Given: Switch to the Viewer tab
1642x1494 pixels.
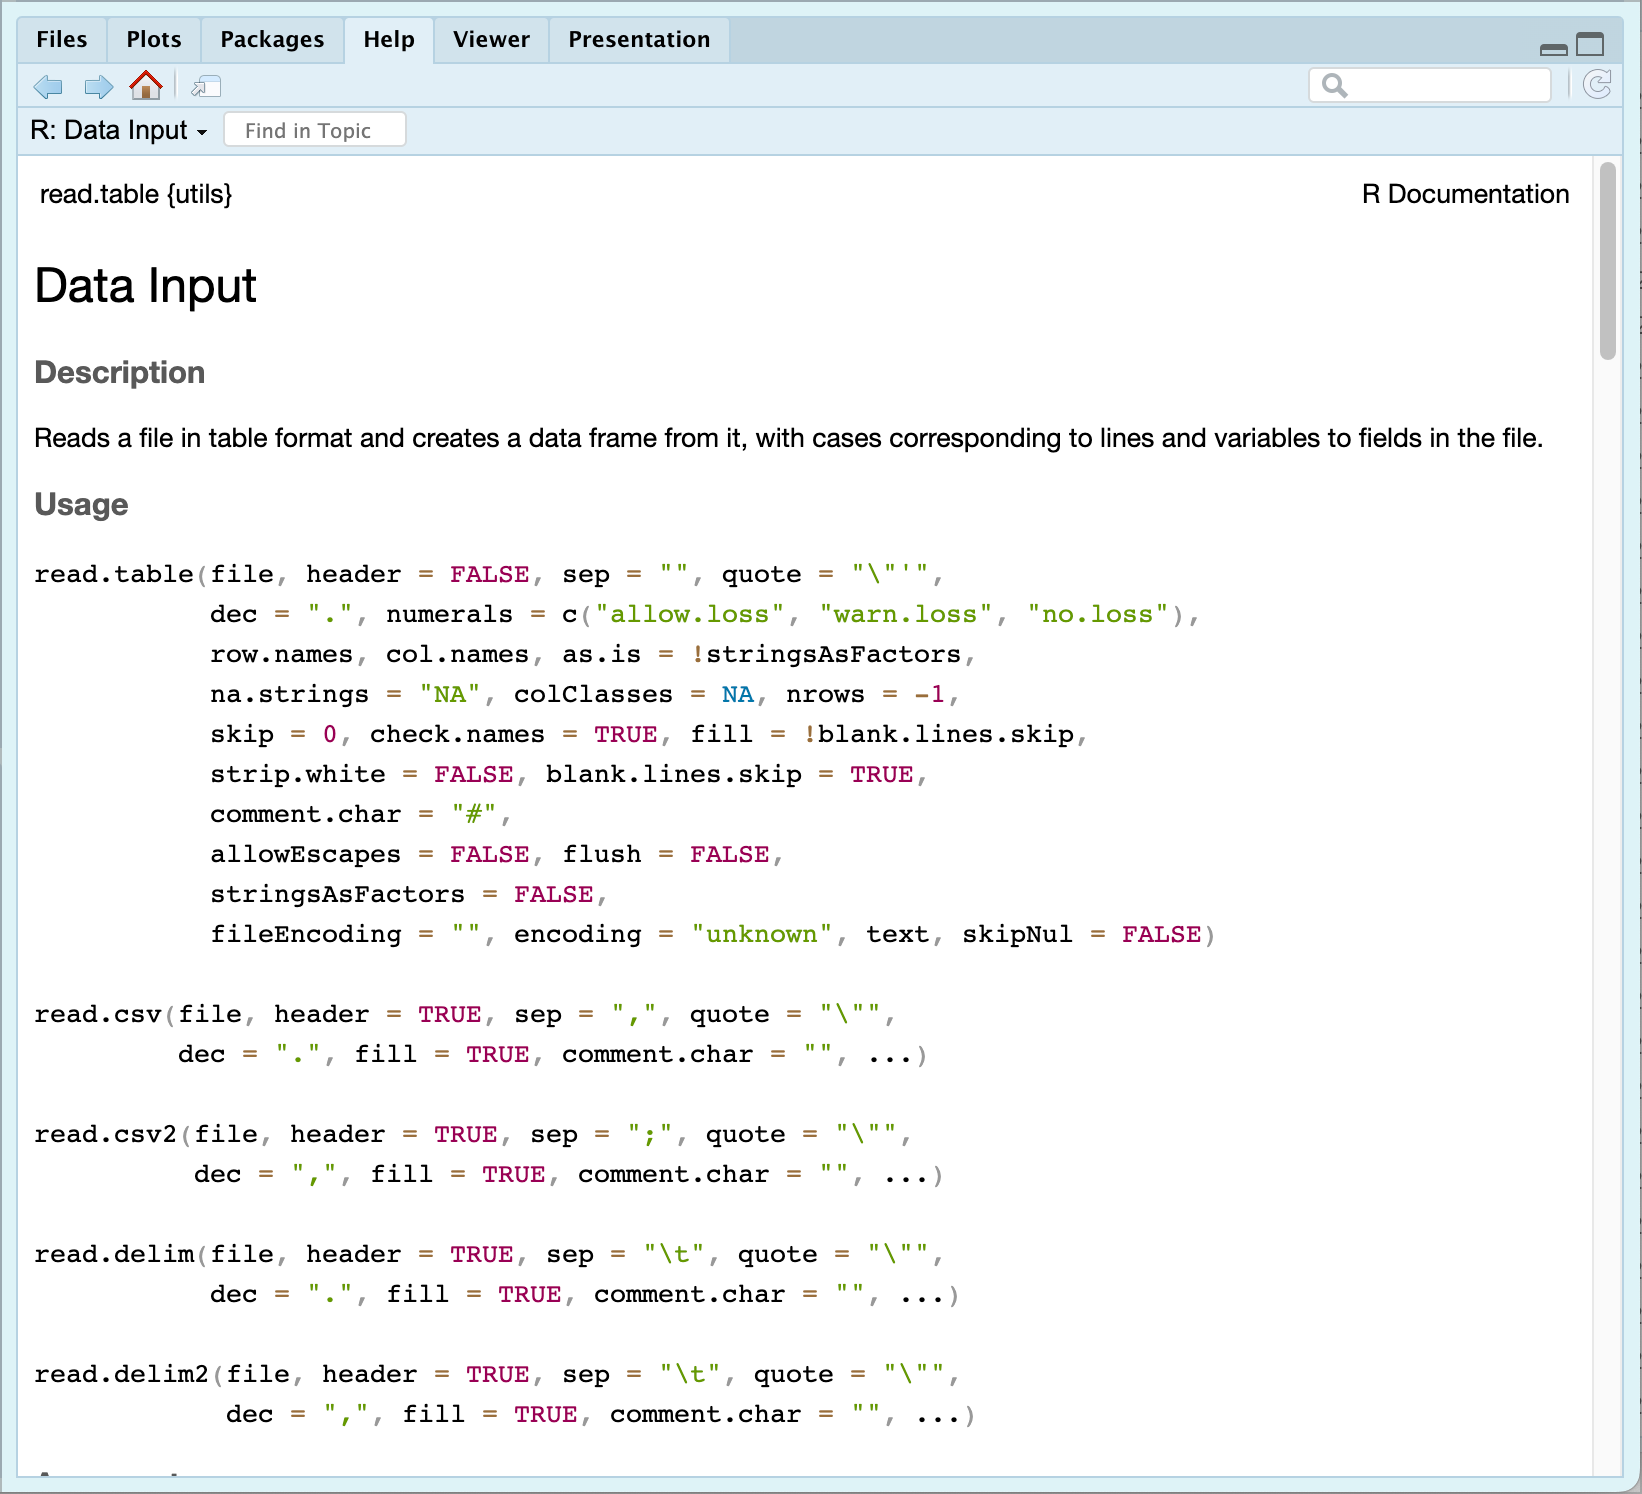Looking at the screenshot, I should tap(491, 40).
